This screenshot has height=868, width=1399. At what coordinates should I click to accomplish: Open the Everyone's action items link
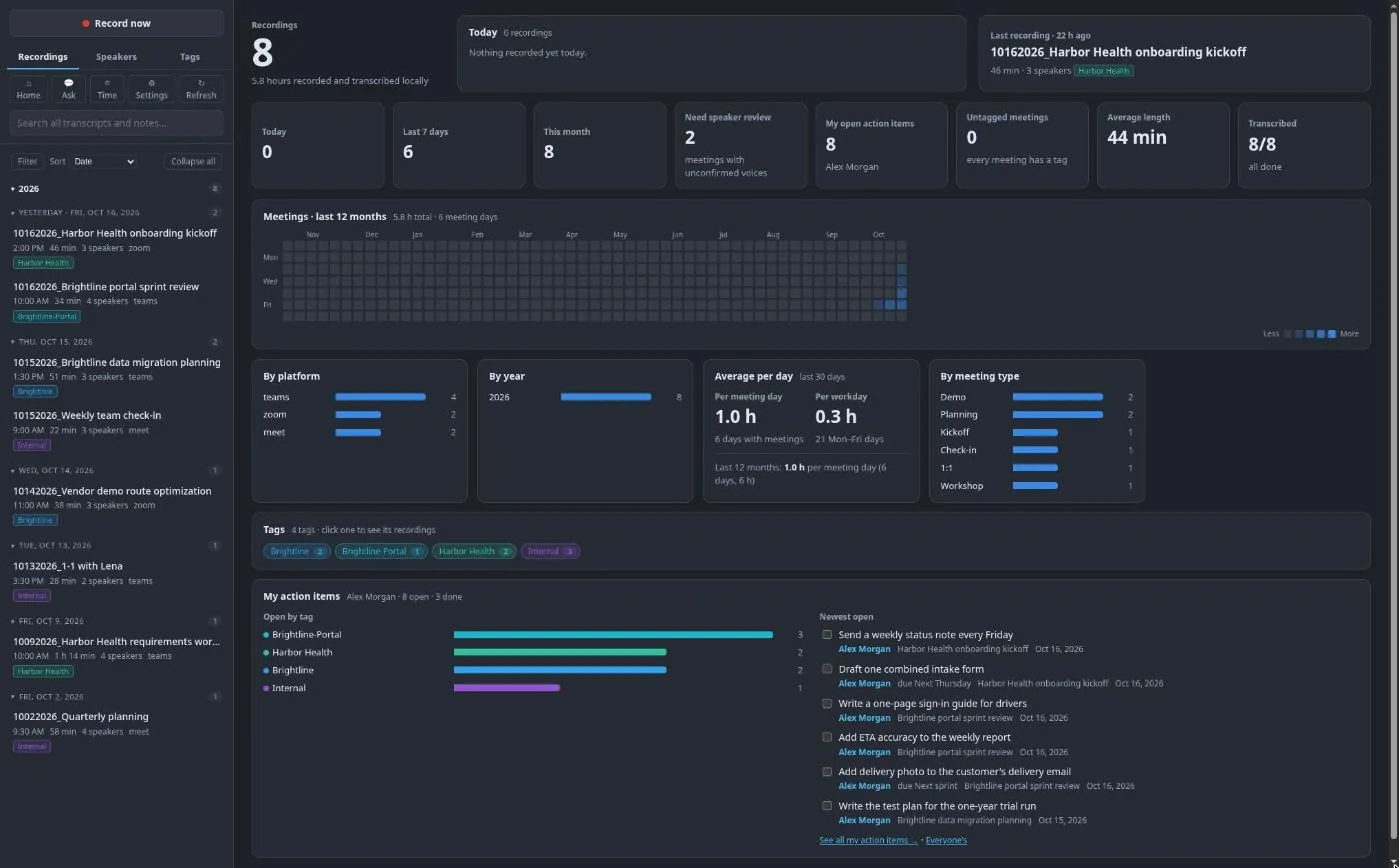point(946,840)
